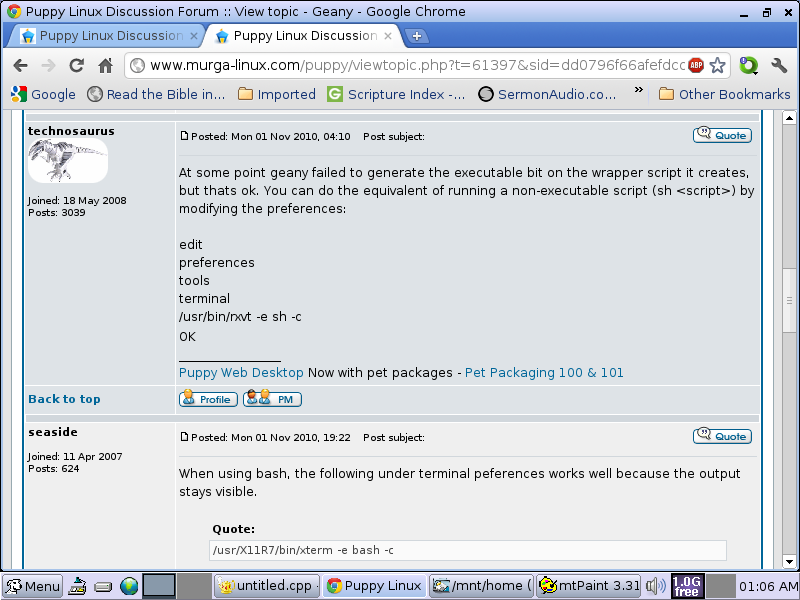
Task: Click post icon beside 19:22 posted date
Action: pos(184,437)
